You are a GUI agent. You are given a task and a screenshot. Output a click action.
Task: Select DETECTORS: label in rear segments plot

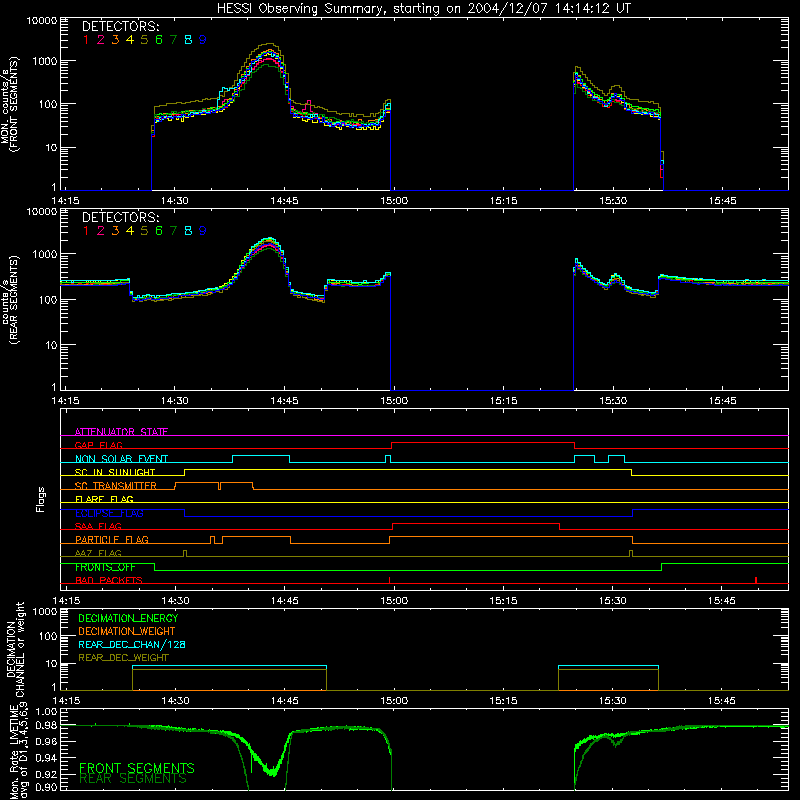(120, 217)
